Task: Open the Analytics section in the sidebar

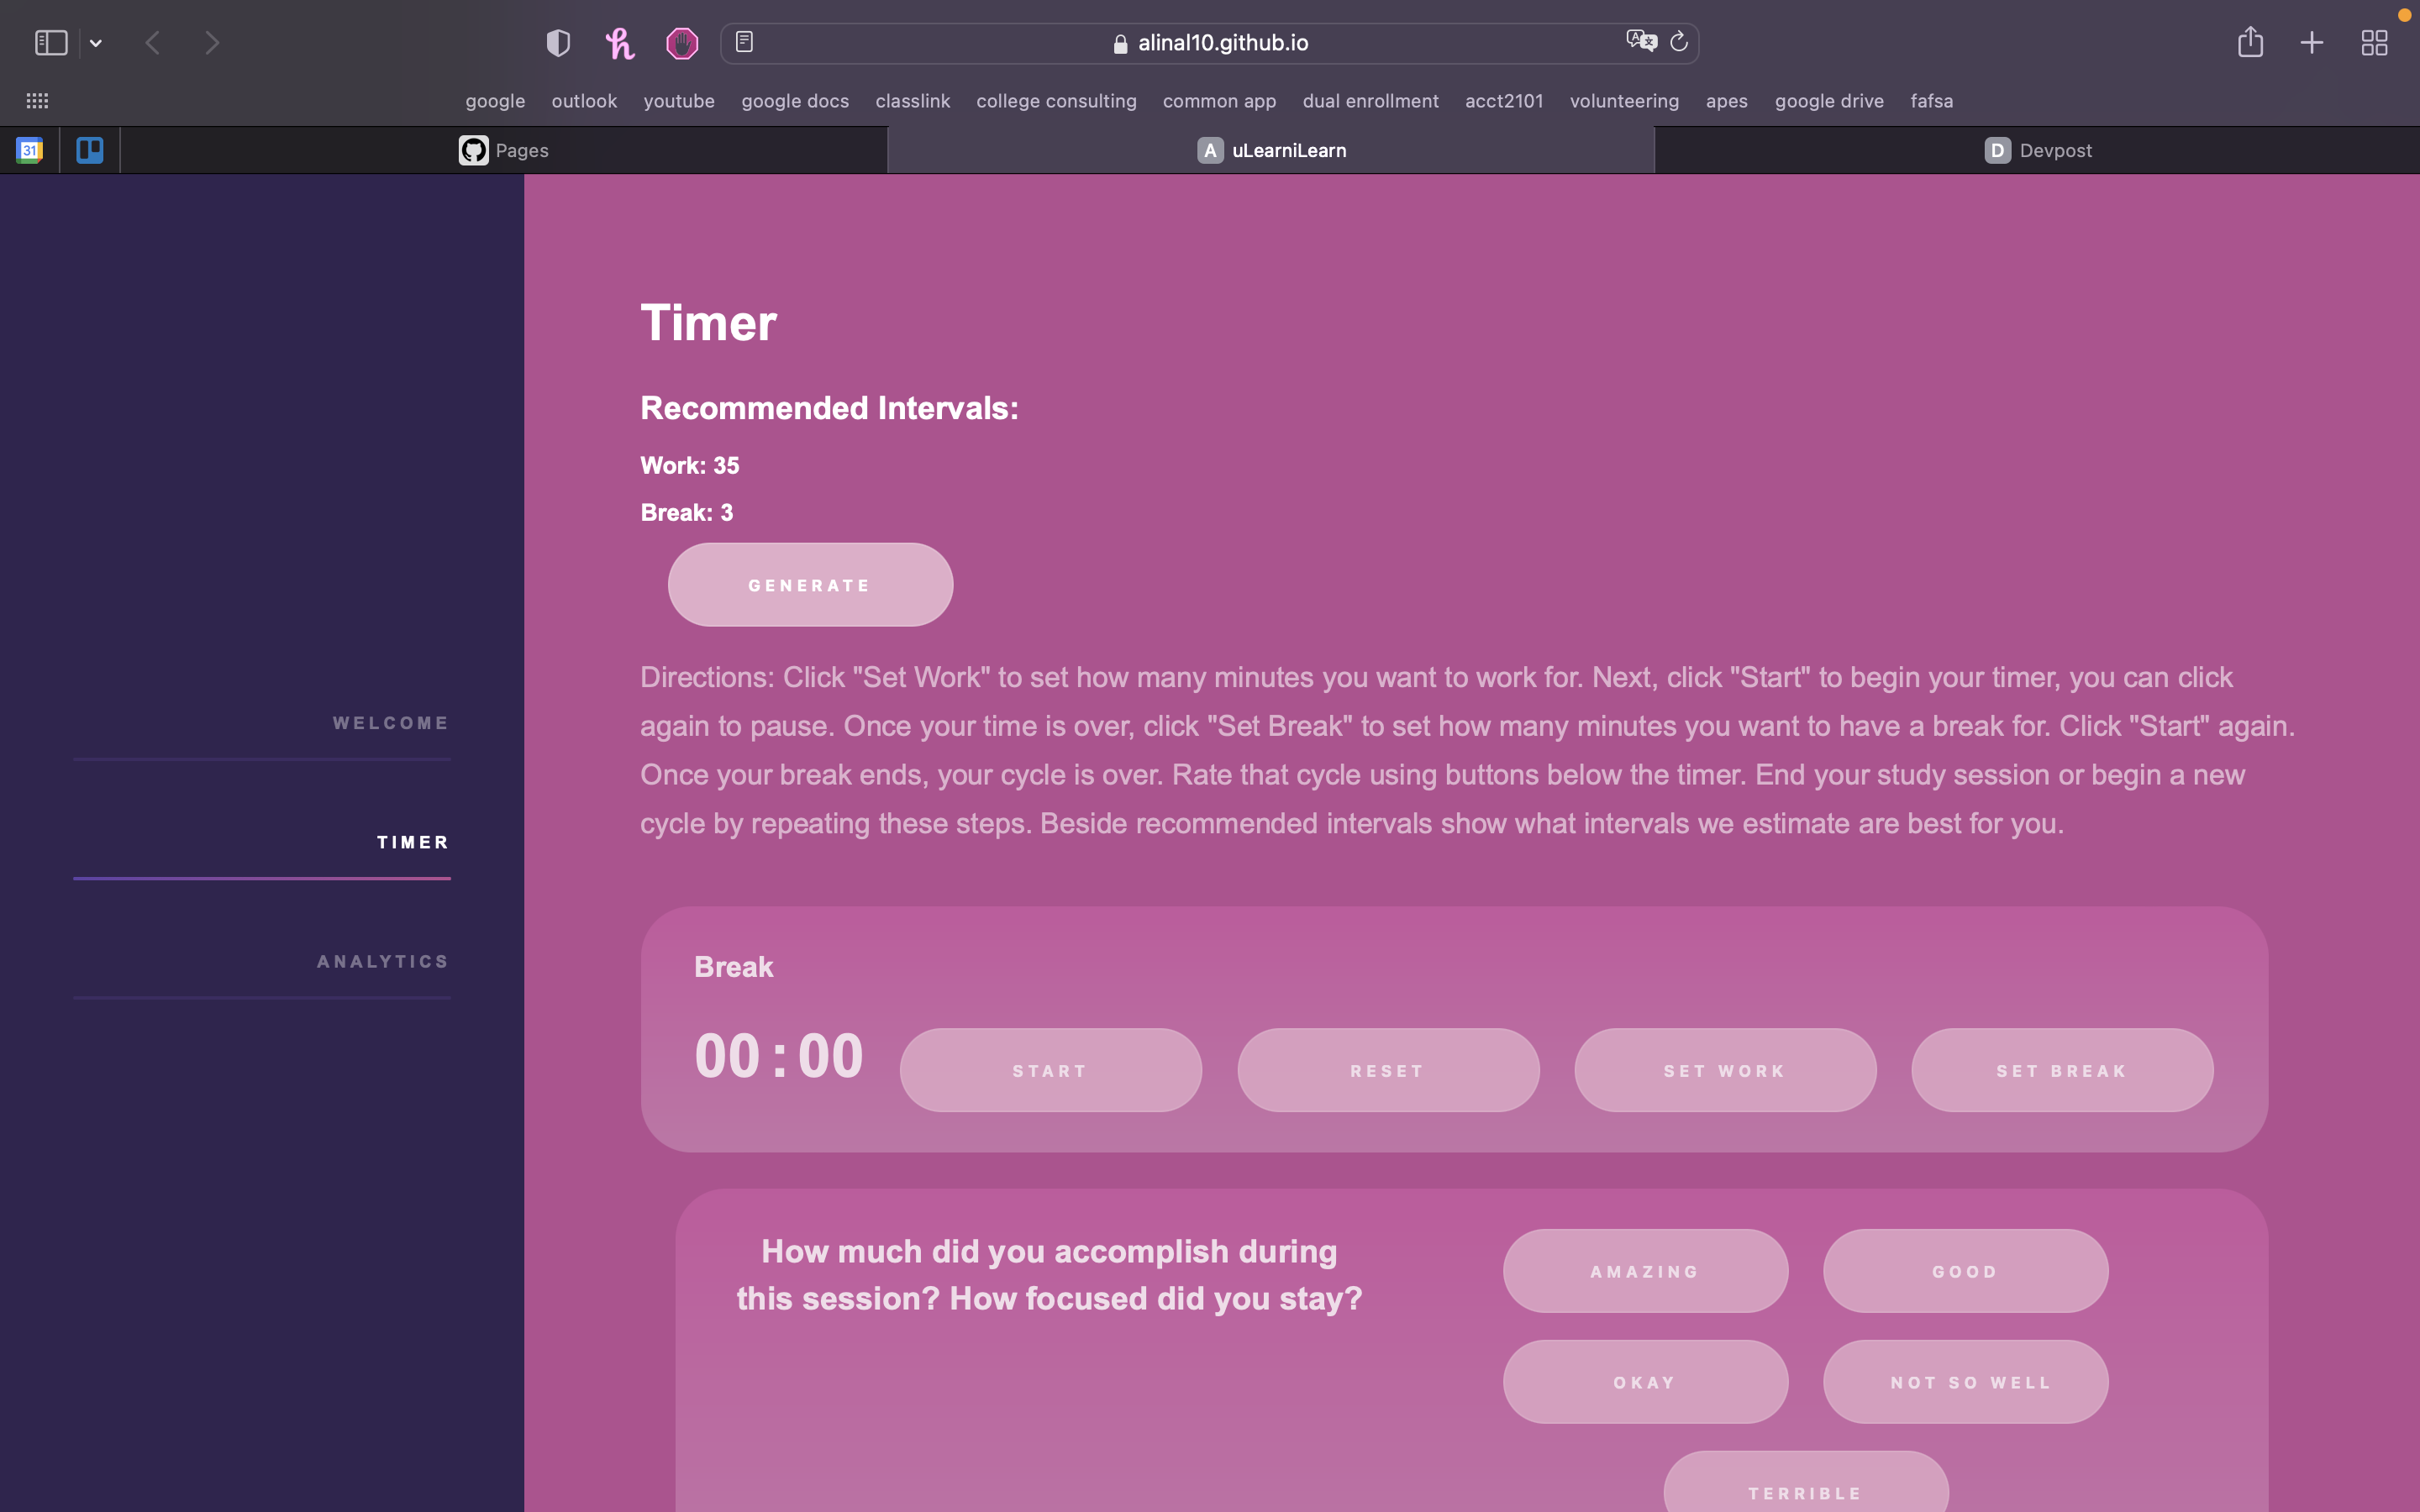Action: [x=382, y=961]
